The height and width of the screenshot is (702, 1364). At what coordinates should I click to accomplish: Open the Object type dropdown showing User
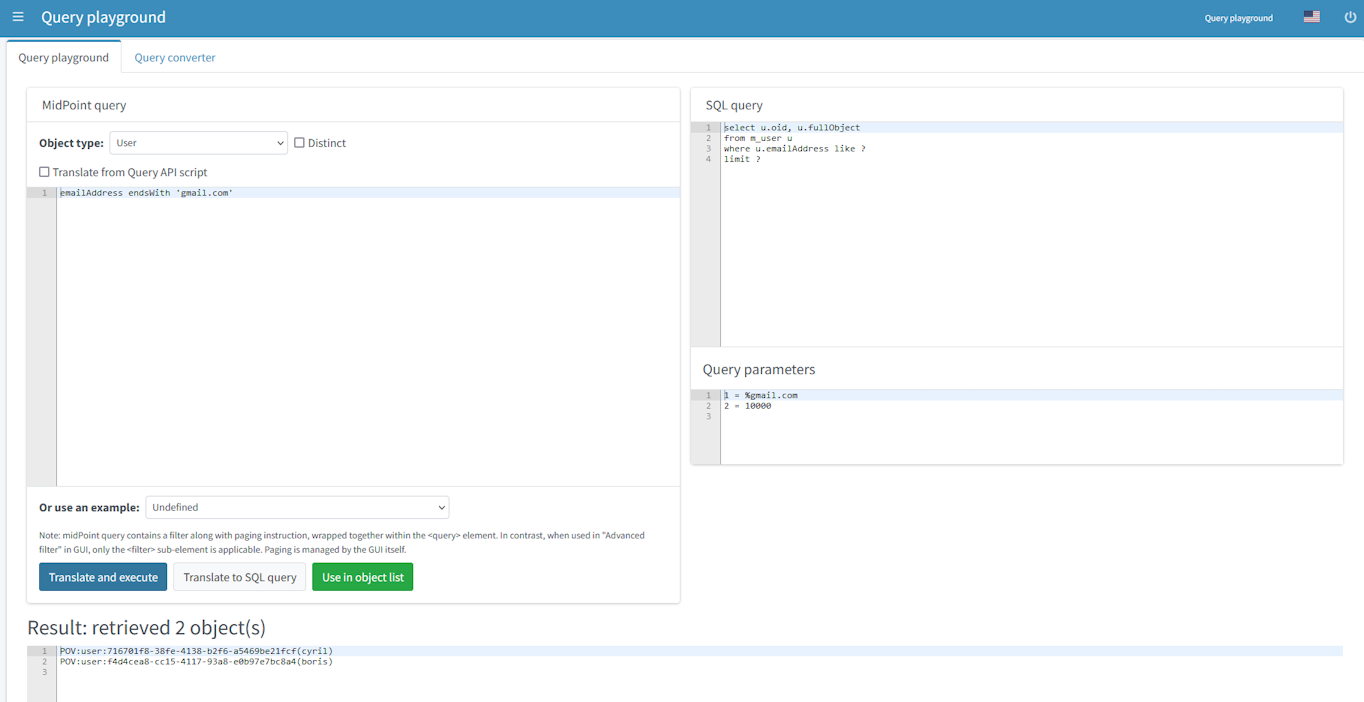click(x=198, y=142)
